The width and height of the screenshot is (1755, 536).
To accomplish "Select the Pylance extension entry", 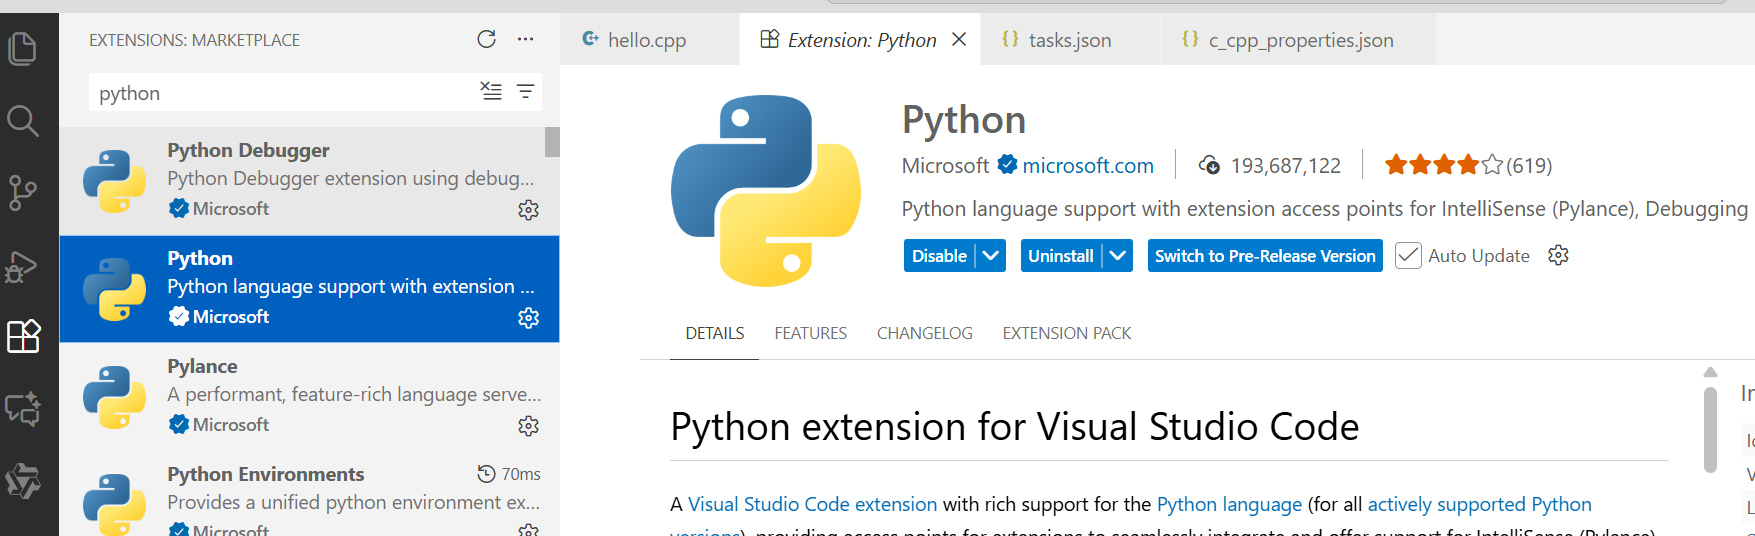I will pyautogui.click(x=309, y=397).
